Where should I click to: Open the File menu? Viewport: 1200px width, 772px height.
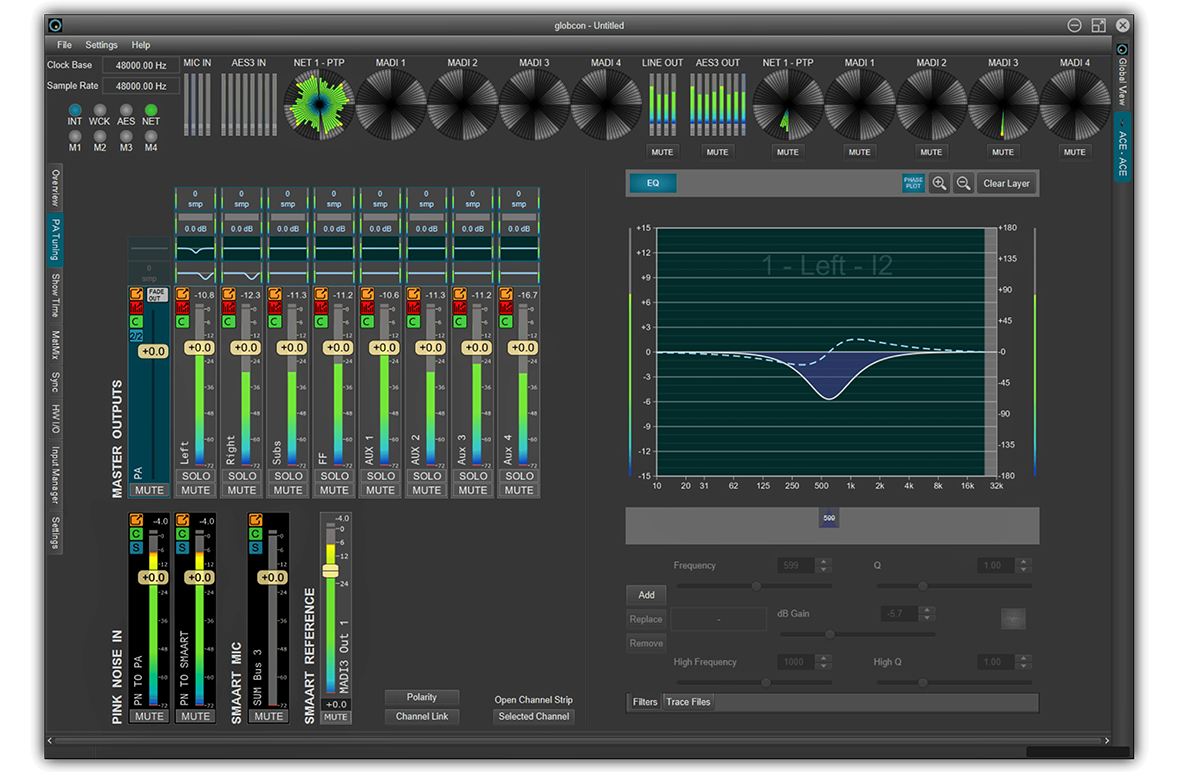65,45
